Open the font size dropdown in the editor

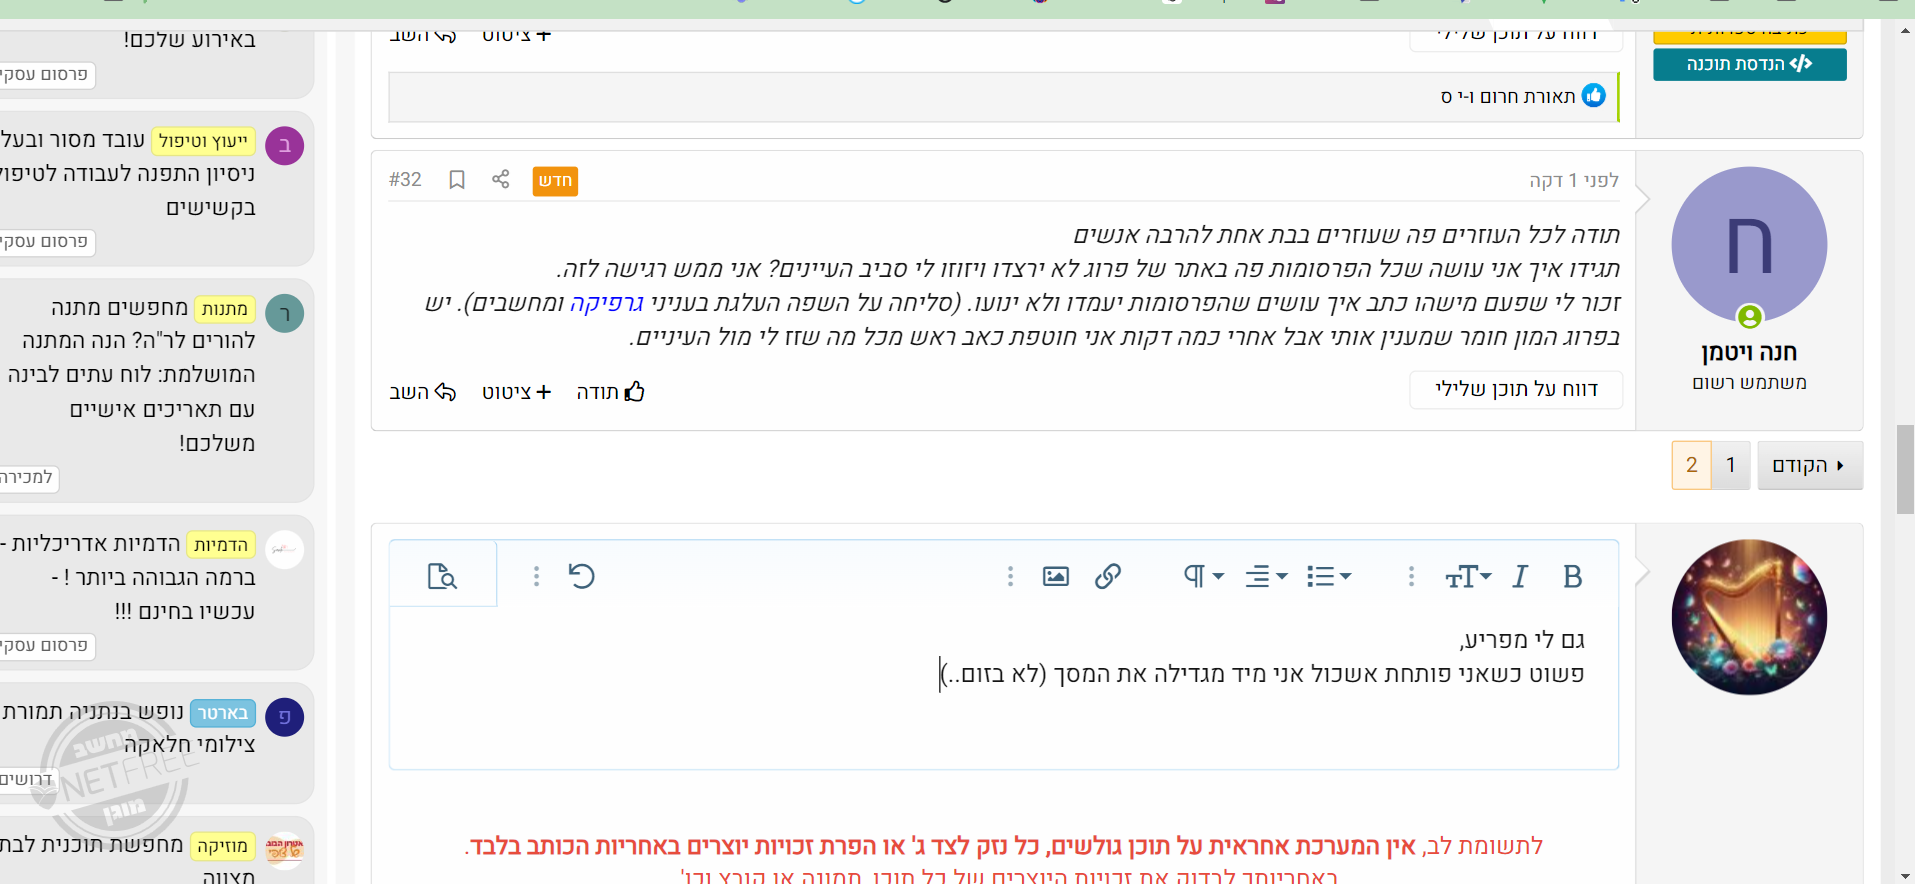(x=1468, y=577)
